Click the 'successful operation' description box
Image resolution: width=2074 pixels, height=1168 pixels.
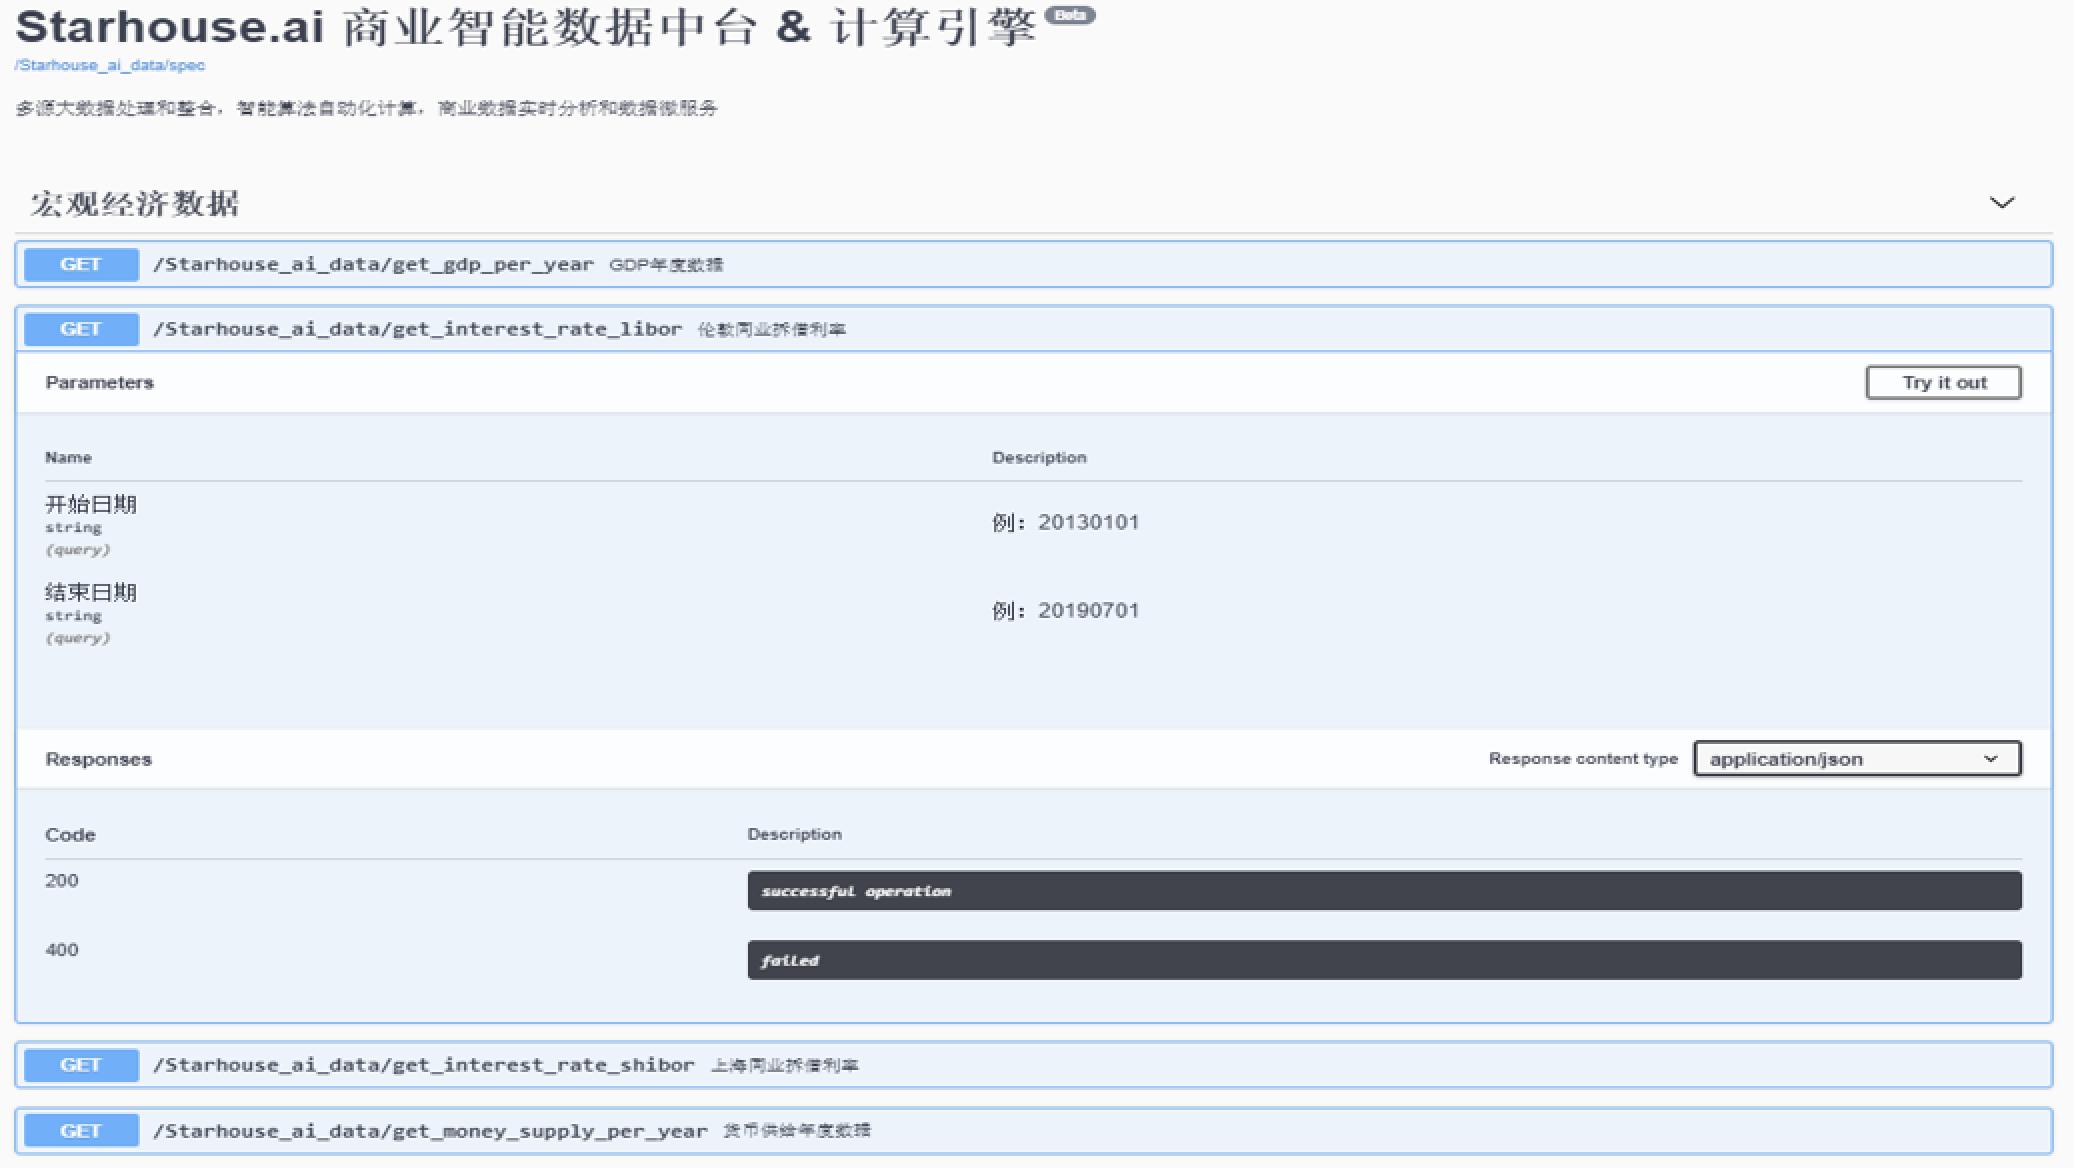(x=1384, y=891)
